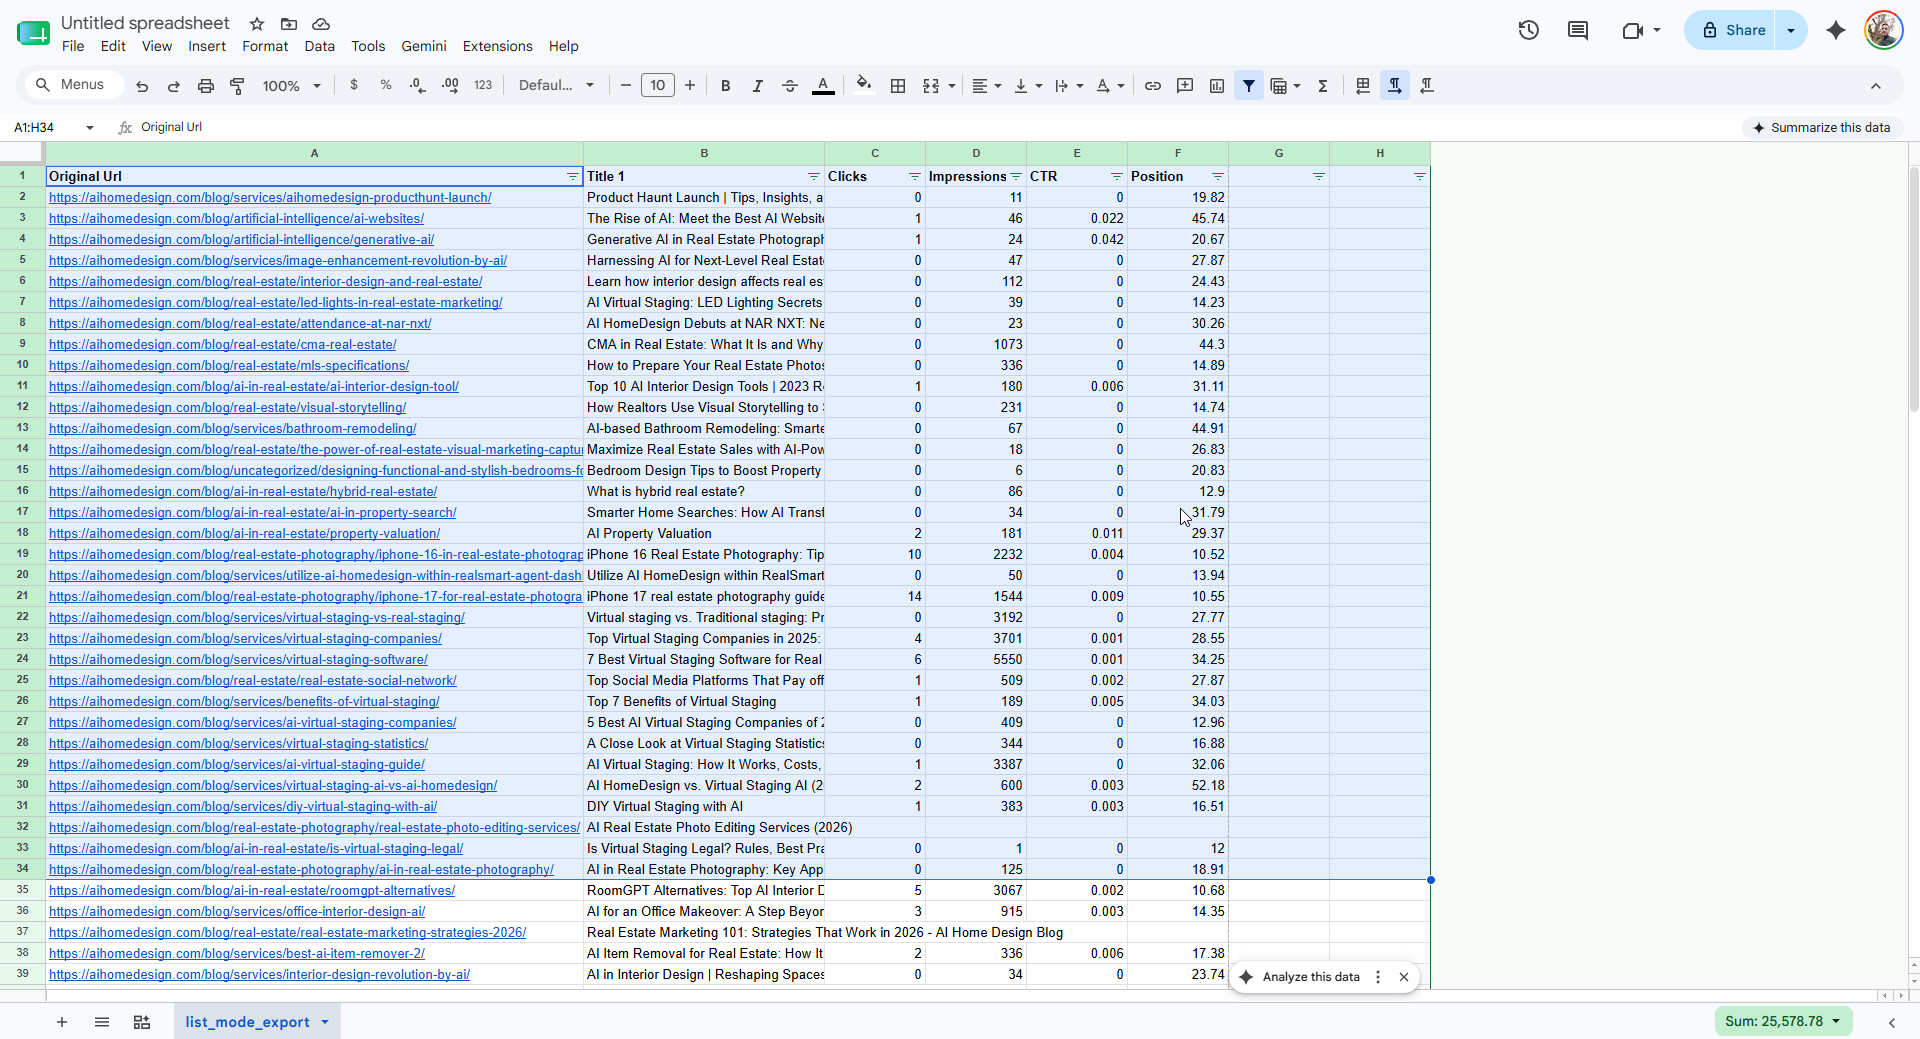
Task: Go to Sheets home
Action: [x=33, y=33]
